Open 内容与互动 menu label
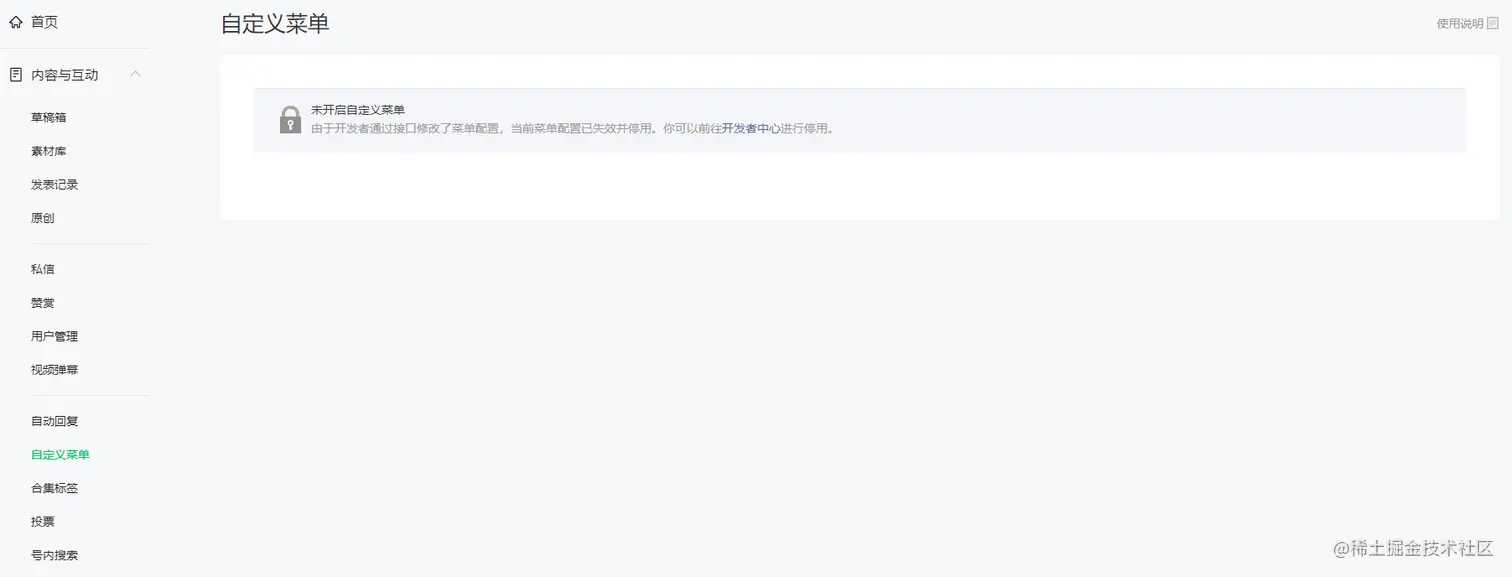The width and height of the screenshot is (1512, 577). pyautogui.click(x=65, y=75)
